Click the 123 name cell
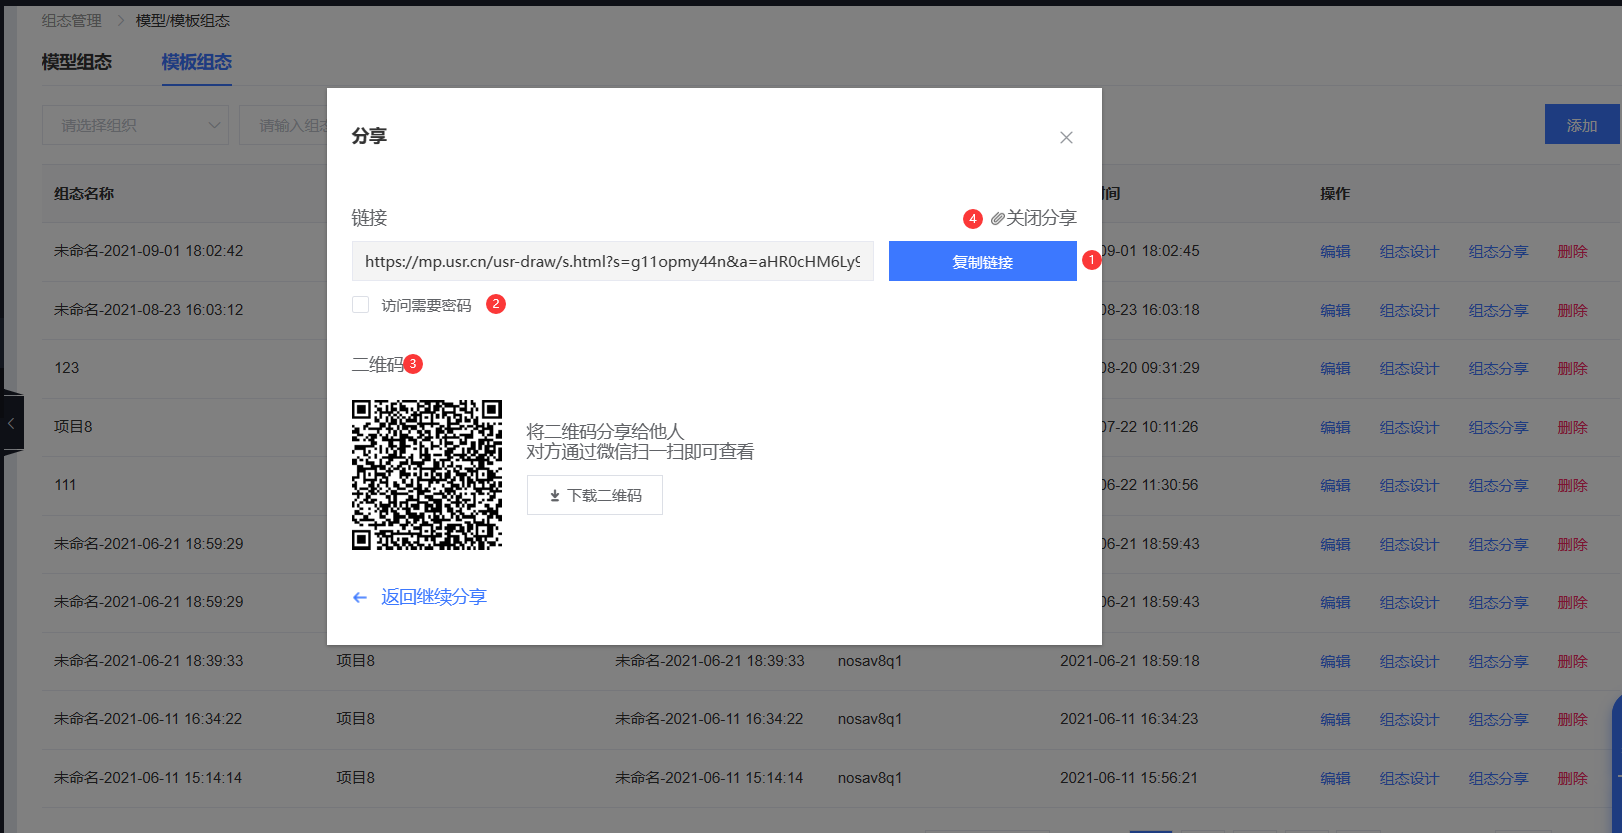This screenshot has height=833, width=1622. point(66,368)
